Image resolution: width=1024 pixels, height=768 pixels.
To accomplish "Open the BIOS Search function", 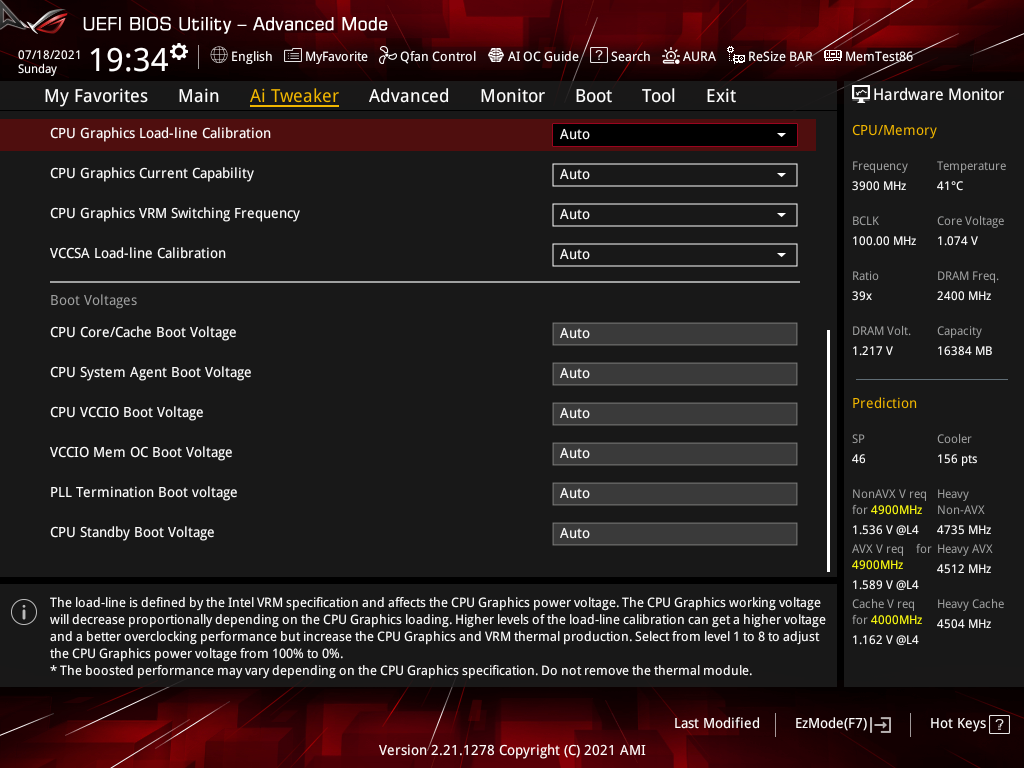I will coord(620,56).
